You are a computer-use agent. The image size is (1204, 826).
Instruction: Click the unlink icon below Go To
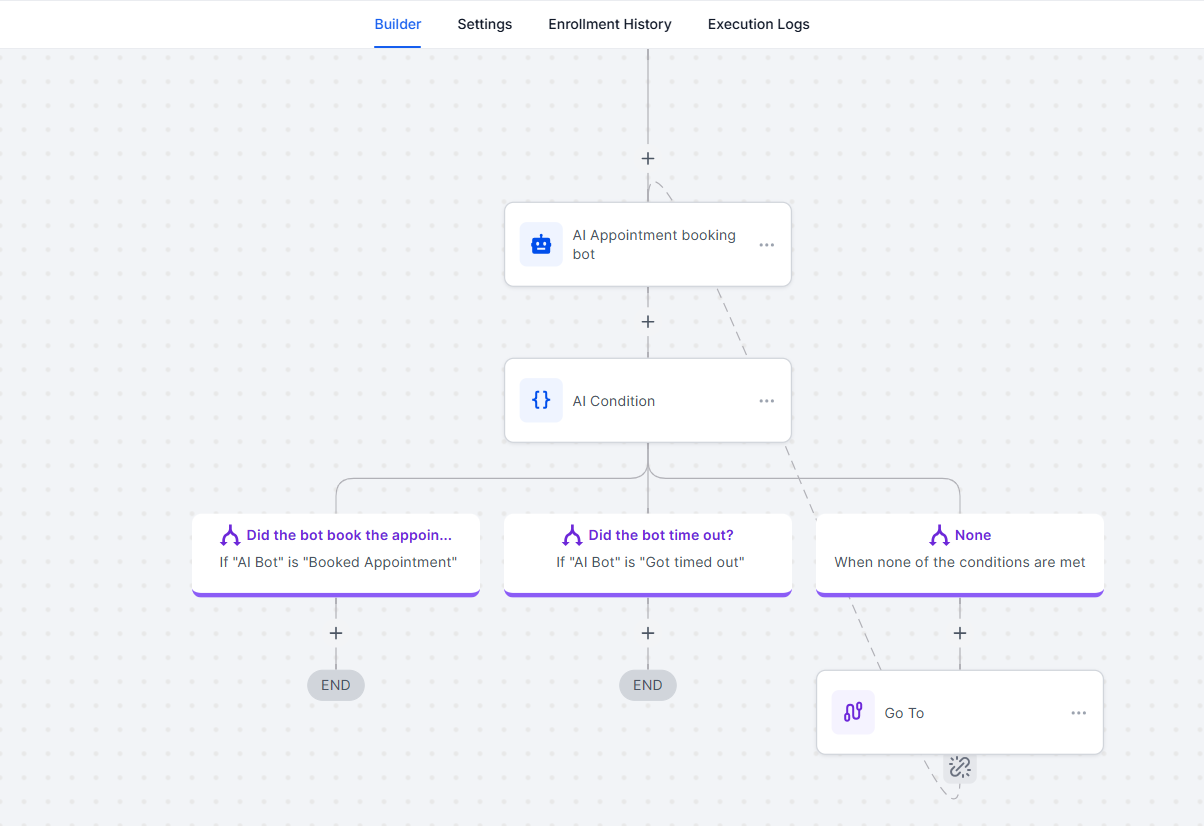click(x=960, y=767)
